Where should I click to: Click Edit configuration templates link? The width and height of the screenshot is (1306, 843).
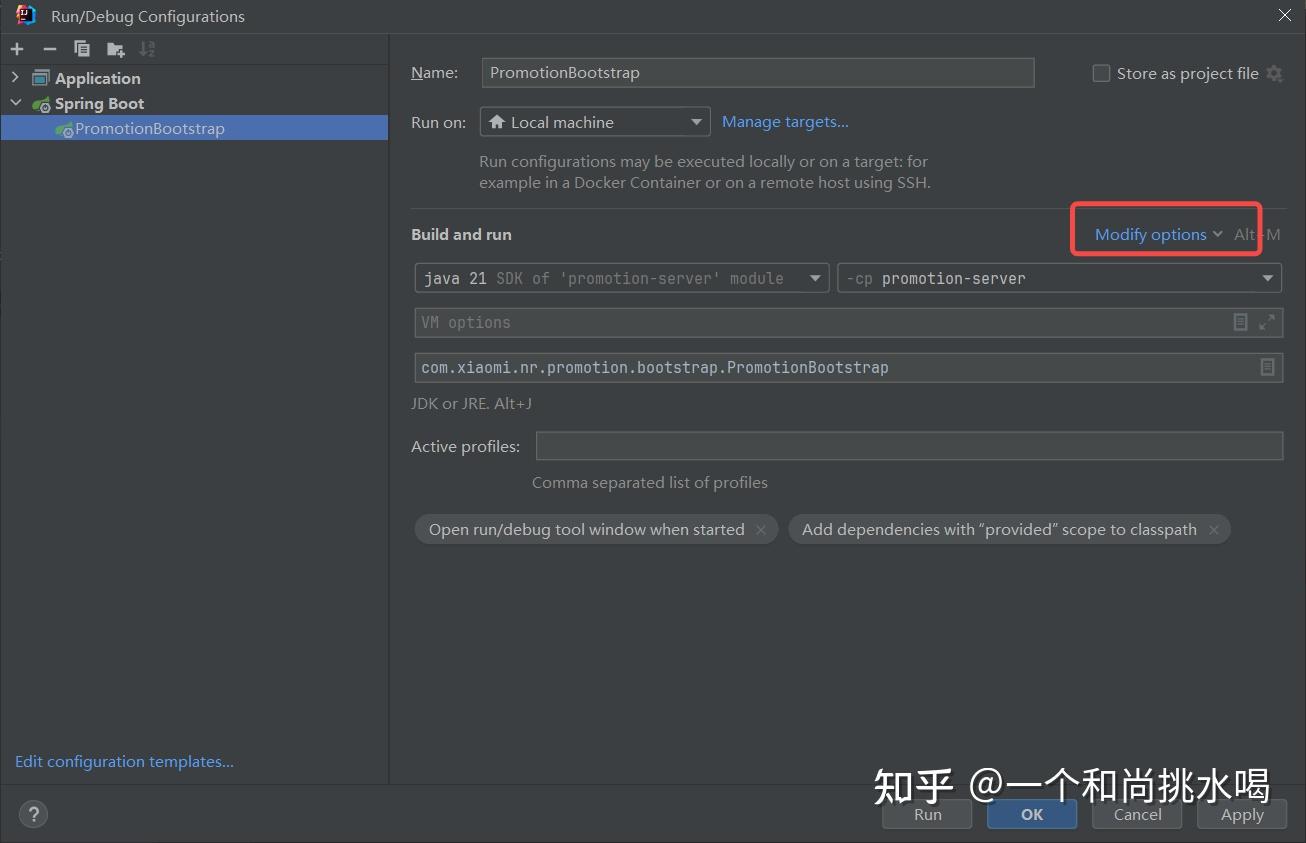[123, 761]
